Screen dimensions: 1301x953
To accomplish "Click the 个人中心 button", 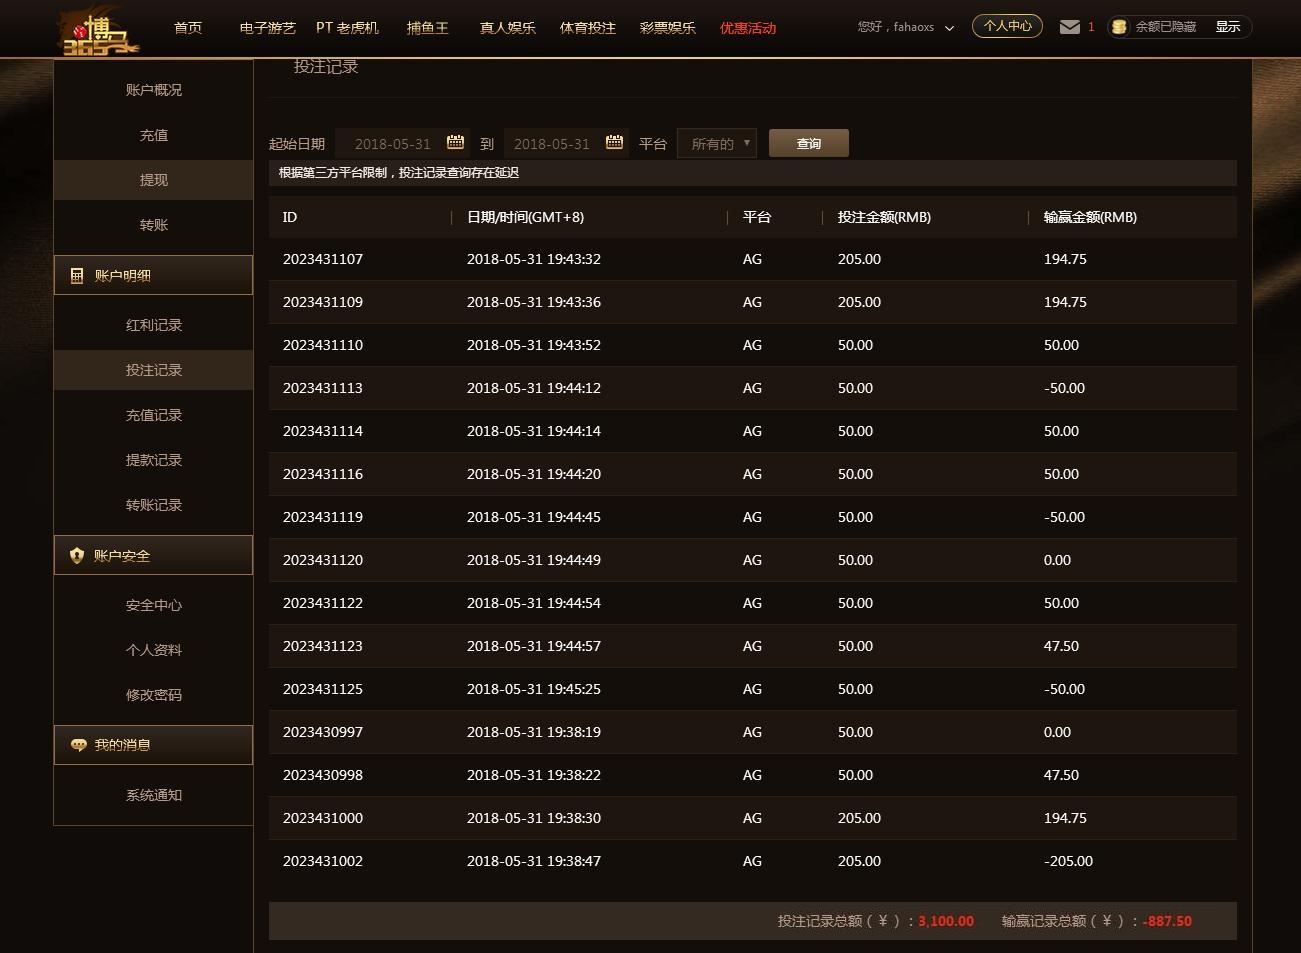I will click(x=1007, y=26).
